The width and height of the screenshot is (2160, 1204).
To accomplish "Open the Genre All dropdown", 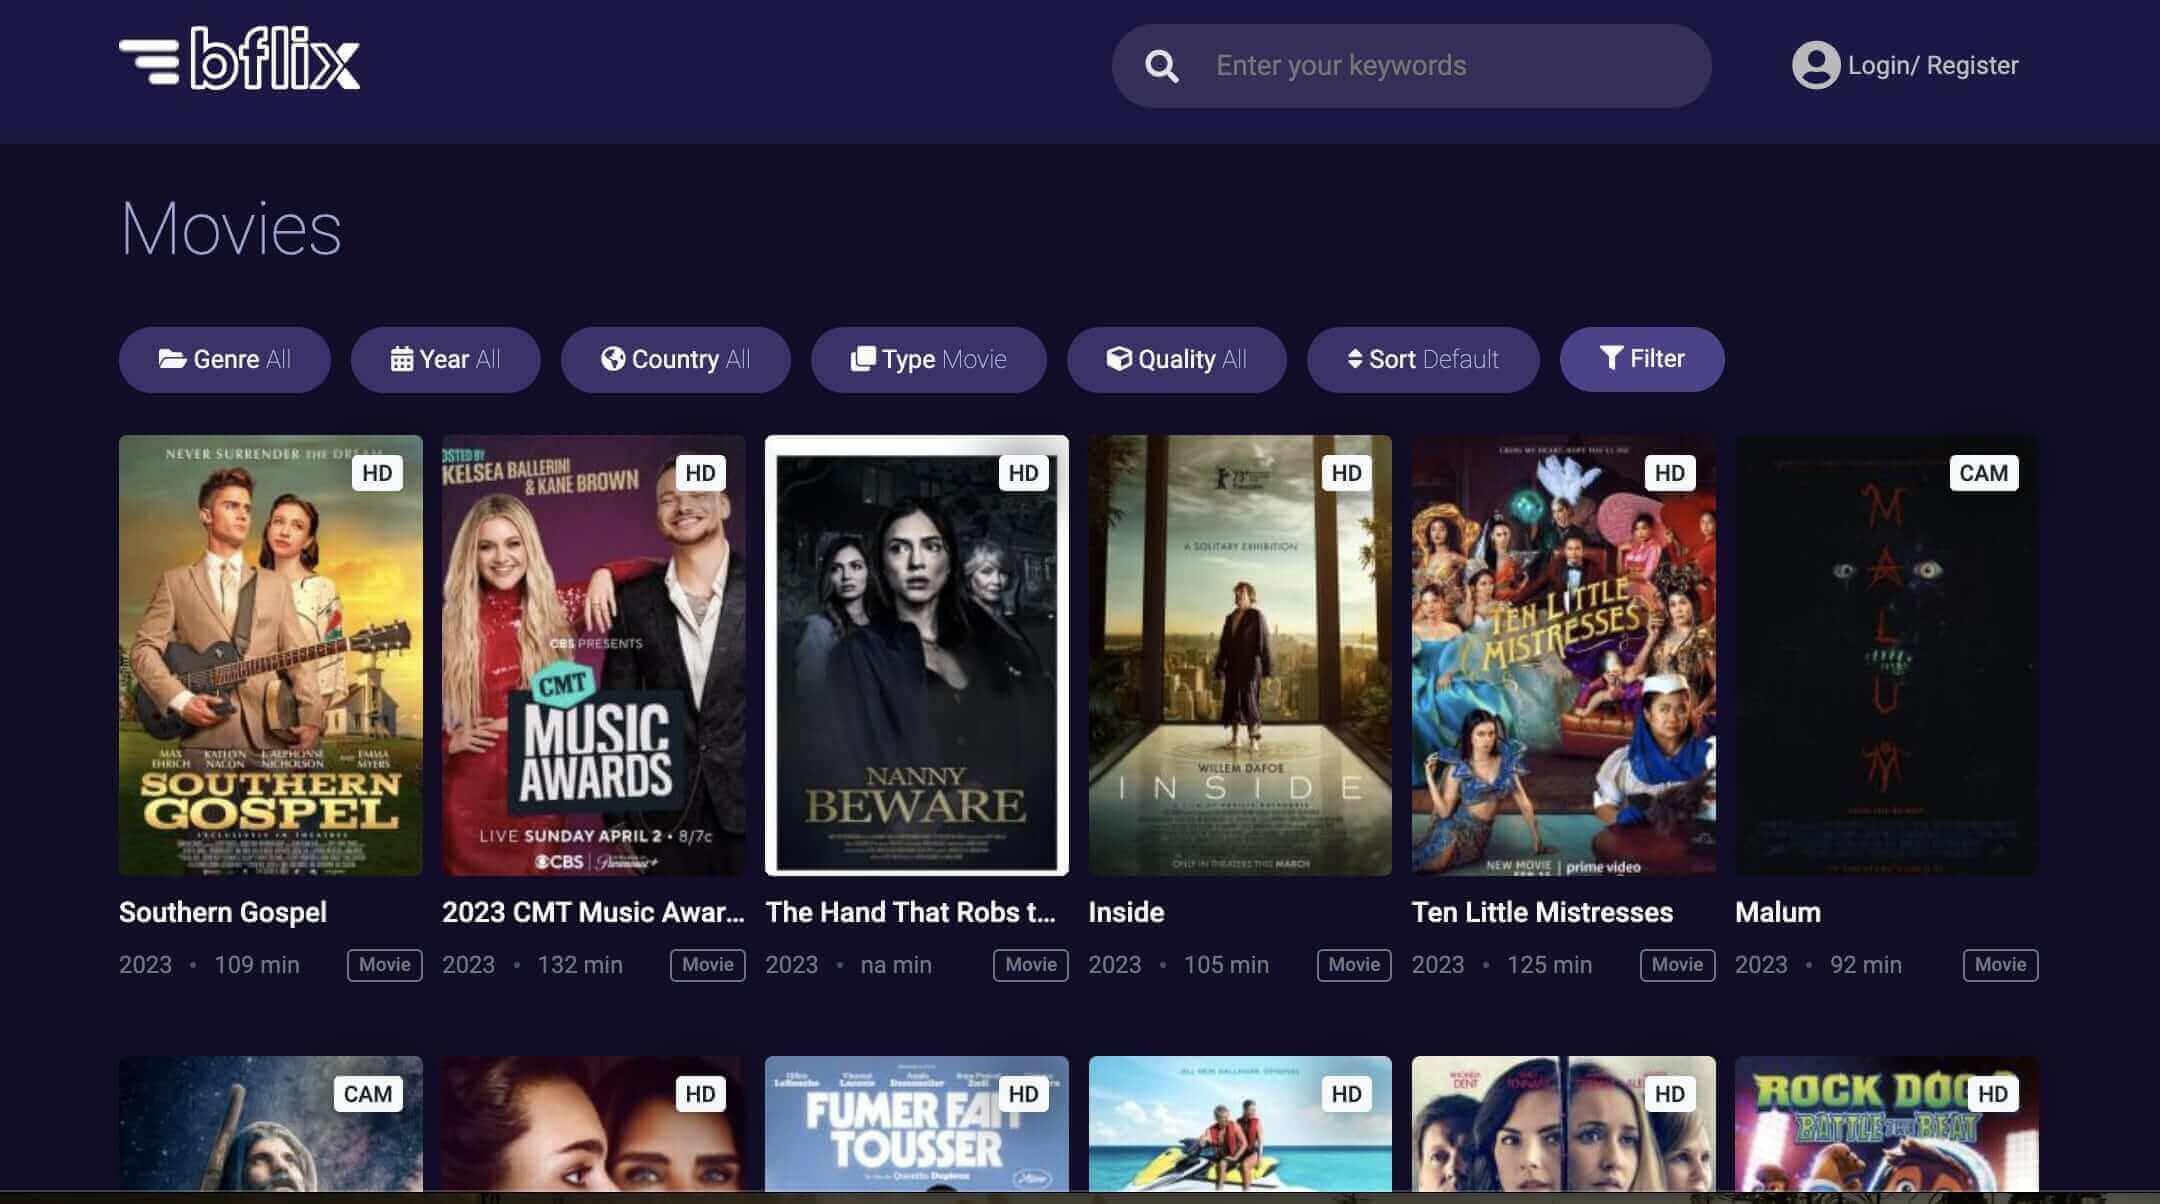I will tap(225, 359).
